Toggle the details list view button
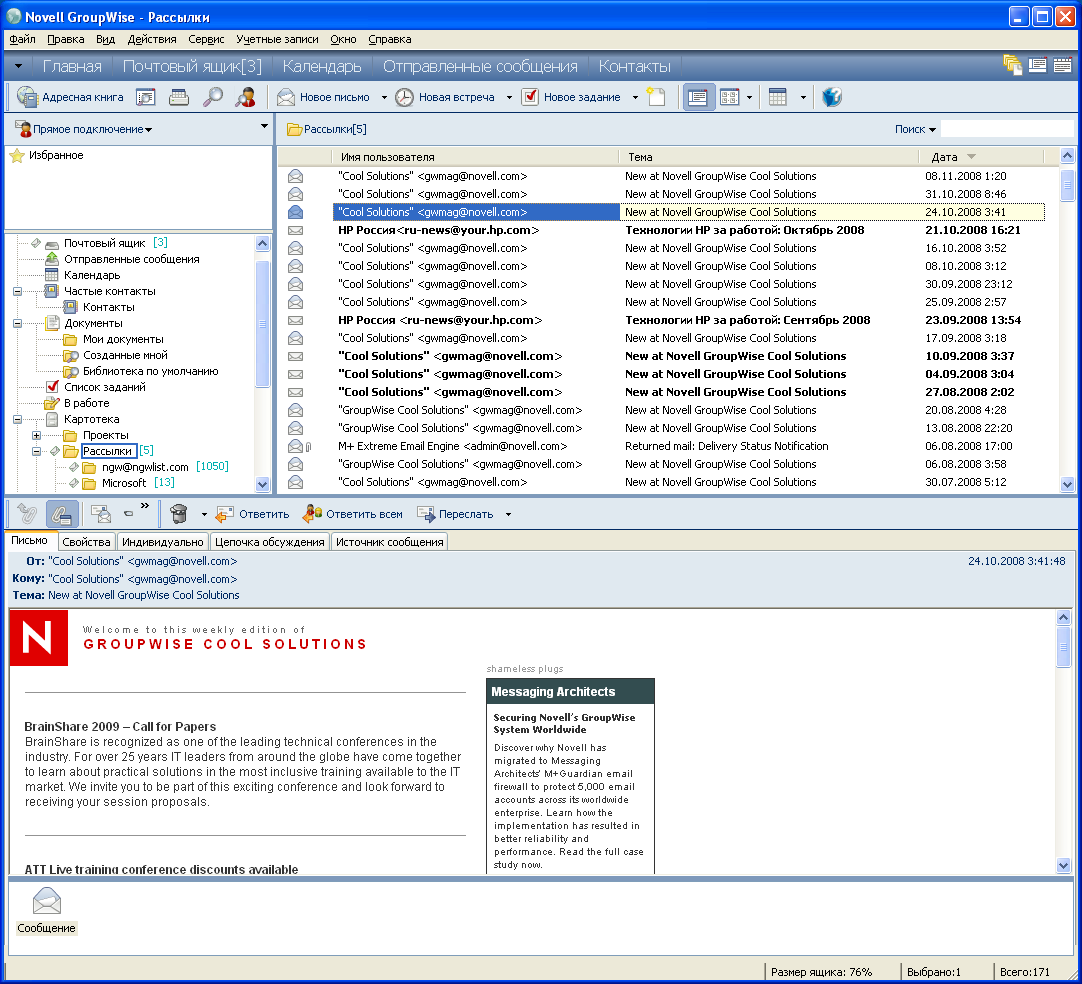The image size is (1082, 984). (x=698, y=97)
